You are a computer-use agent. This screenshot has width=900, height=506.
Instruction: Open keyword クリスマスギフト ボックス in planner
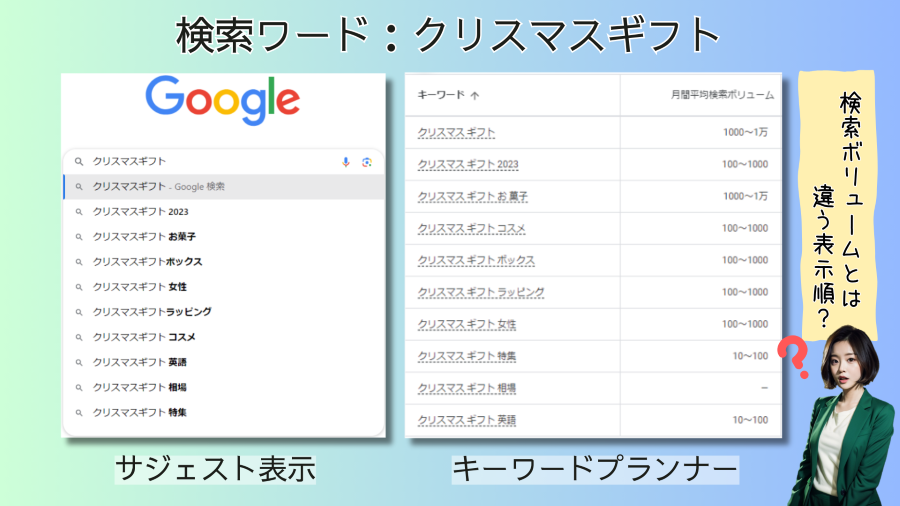pos(476,260)
